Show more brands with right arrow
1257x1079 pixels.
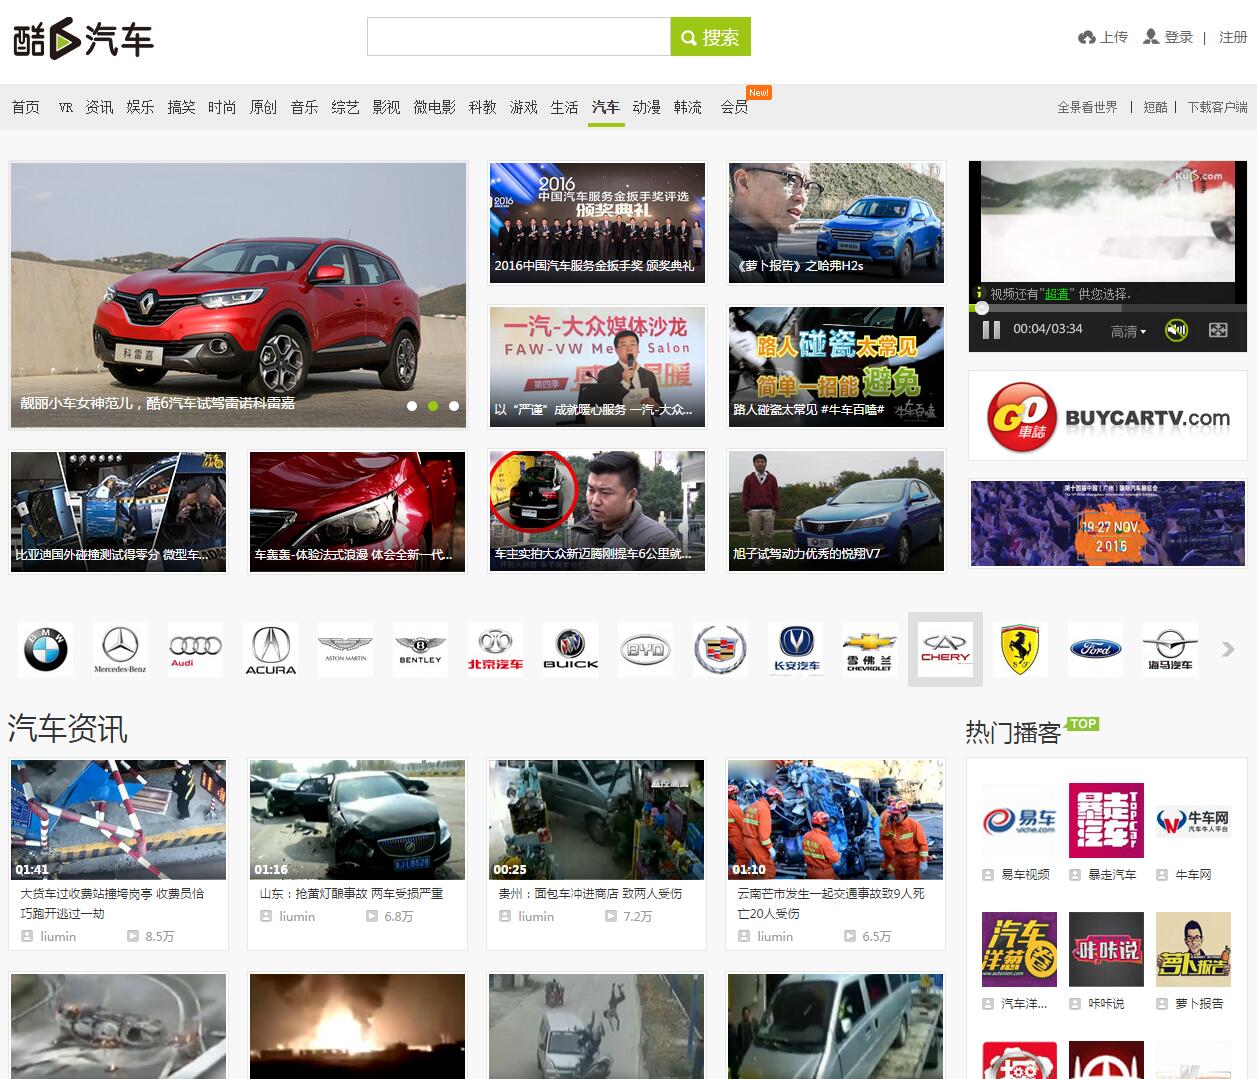(1228, 650)
